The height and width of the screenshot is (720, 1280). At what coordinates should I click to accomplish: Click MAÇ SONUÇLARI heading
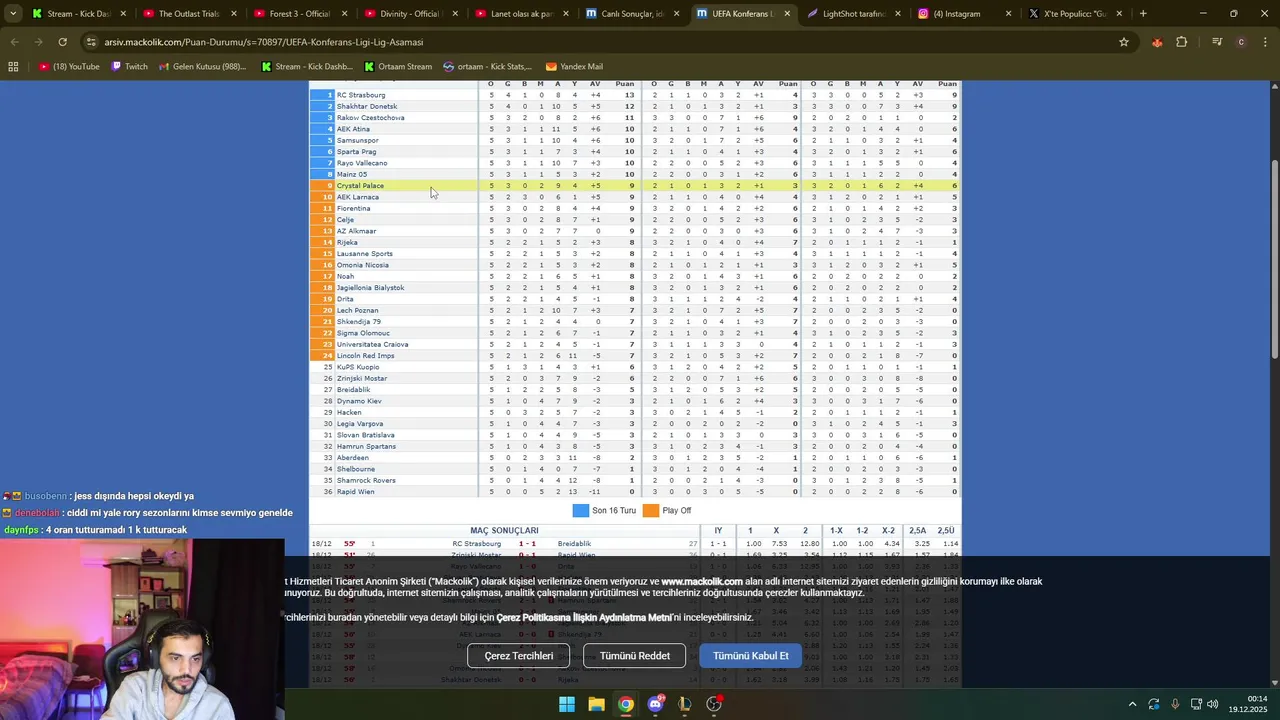pyautogui.click(x=504, y=530)
